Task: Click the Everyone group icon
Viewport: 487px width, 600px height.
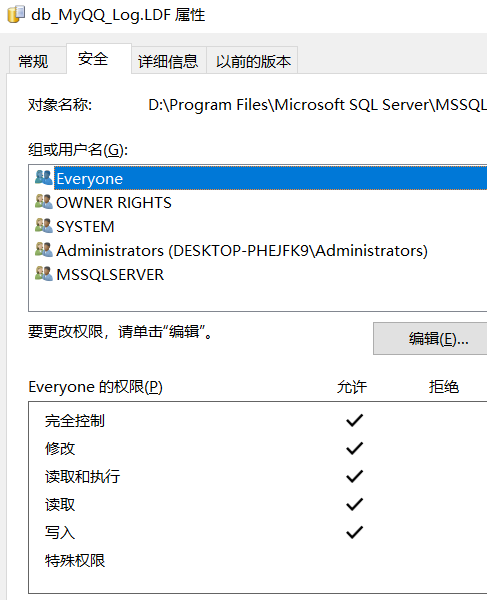Action: click(44, 178)
